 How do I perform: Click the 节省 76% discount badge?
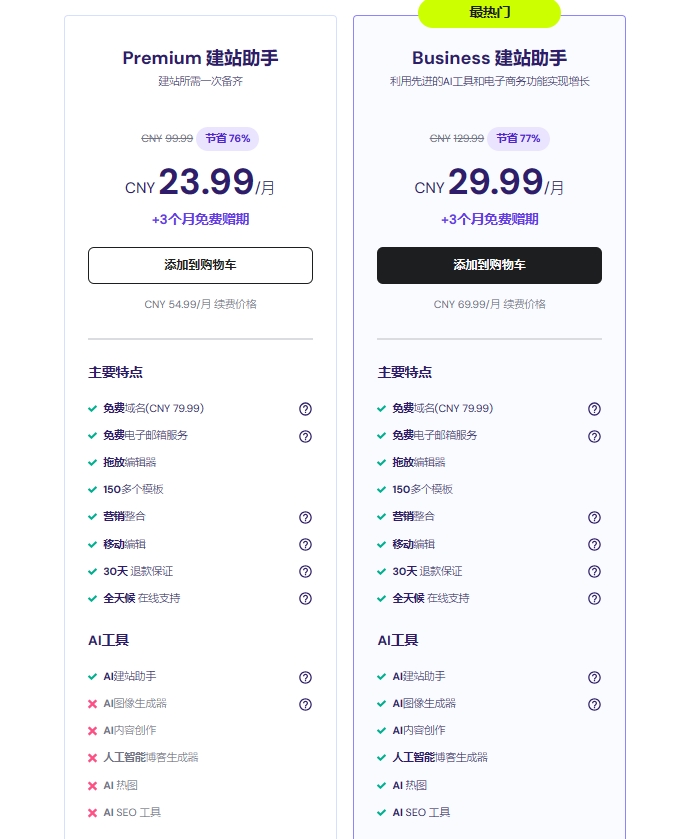[228, 138]
